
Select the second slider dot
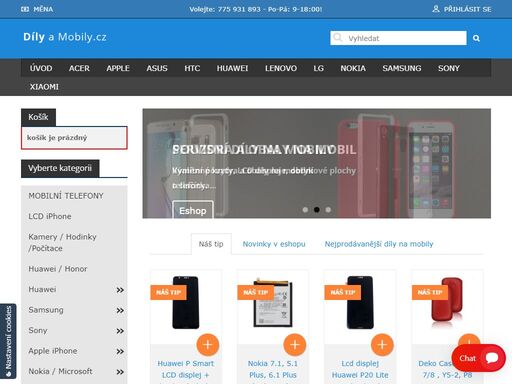(317, 210)
